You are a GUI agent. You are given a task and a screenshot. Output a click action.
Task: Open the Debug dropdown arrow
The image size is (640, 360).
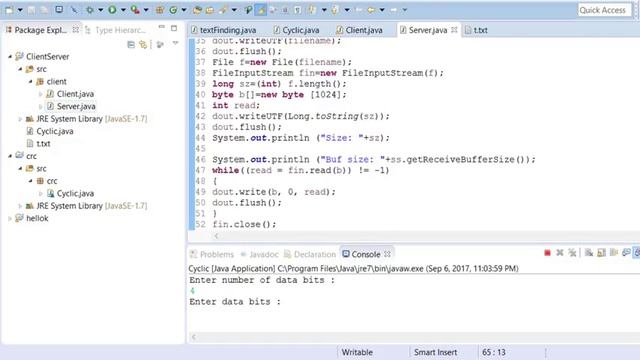tap(100, 10)
